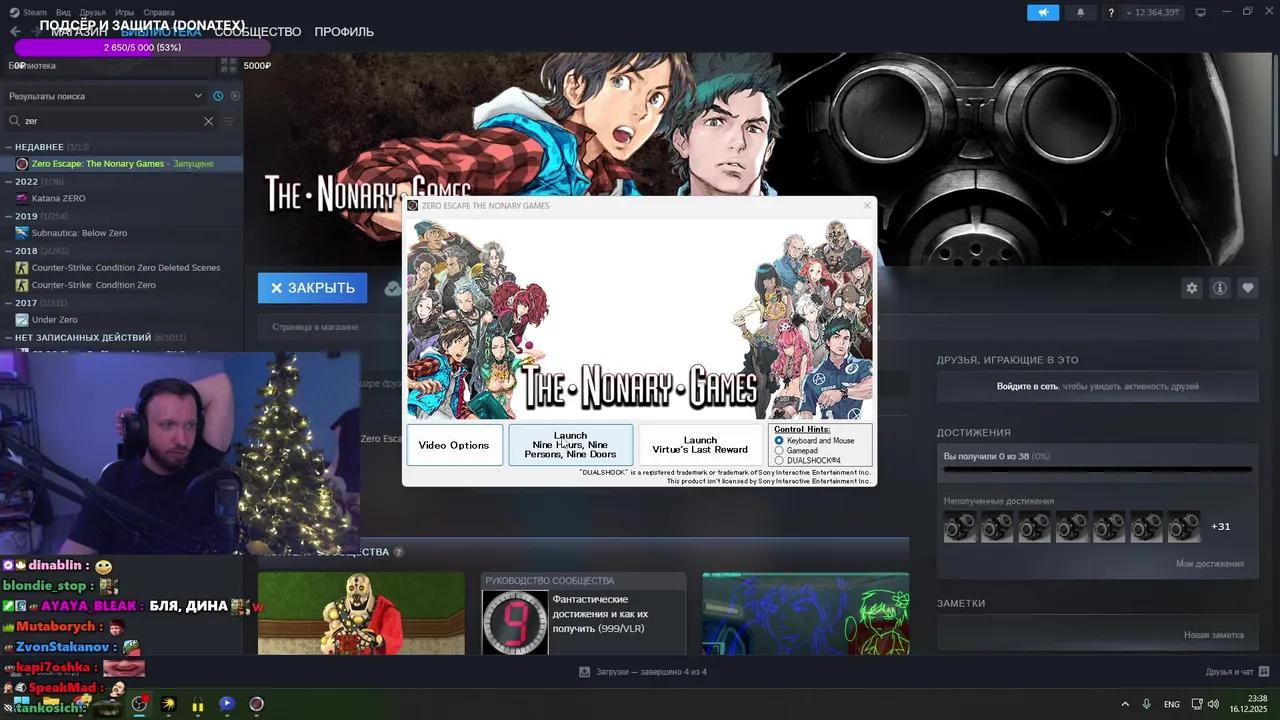Open the Друзья menu
1280x720 pixels.
tap(92, 12)
